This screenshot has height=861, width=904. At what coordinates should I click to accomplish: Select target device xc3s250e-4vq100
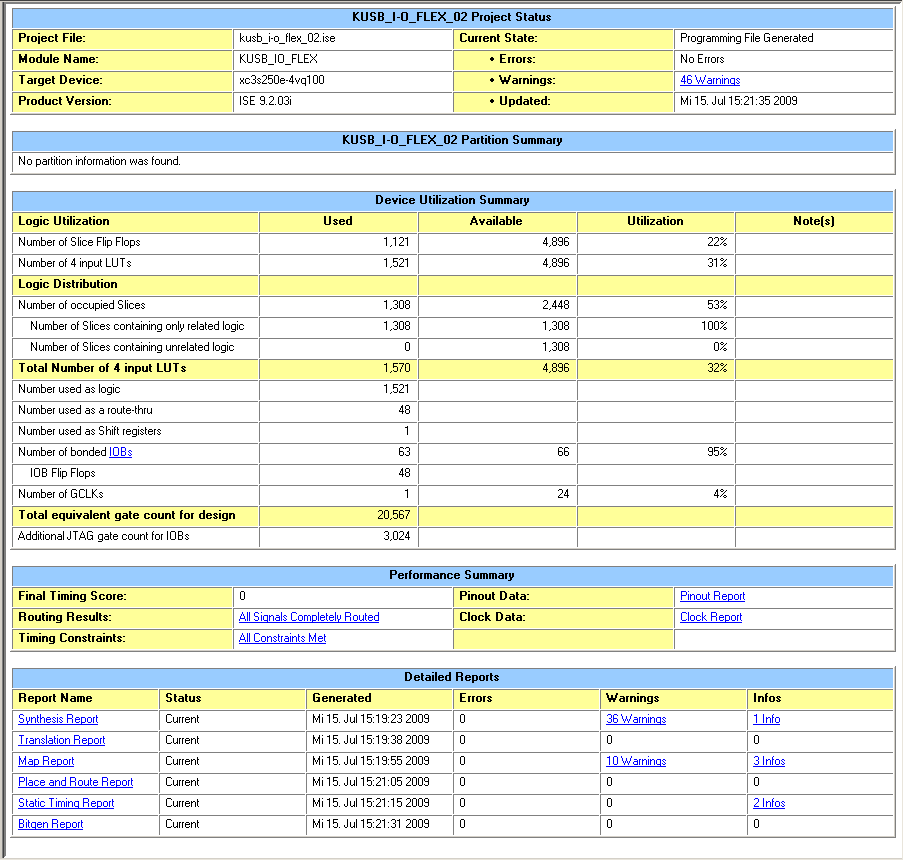(x=282, y=80)
